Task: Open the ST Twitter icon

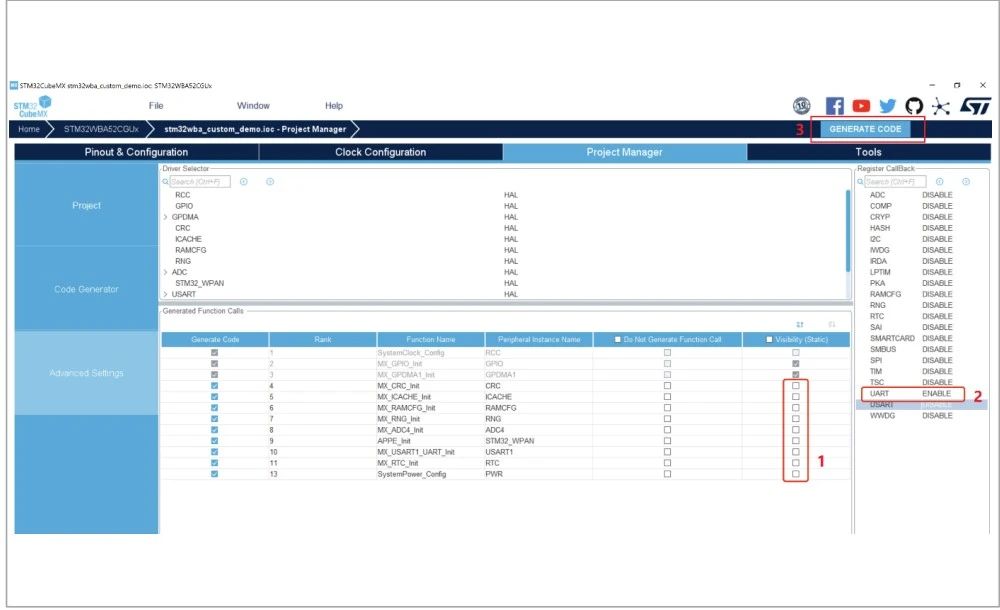Action: coord(888,106)
